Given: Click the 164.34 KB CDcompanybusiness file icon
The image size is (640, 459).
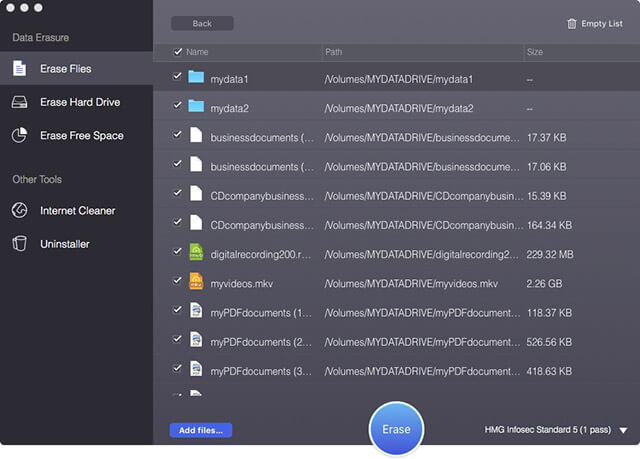Looking at the screenshot, I should point(196,222).
